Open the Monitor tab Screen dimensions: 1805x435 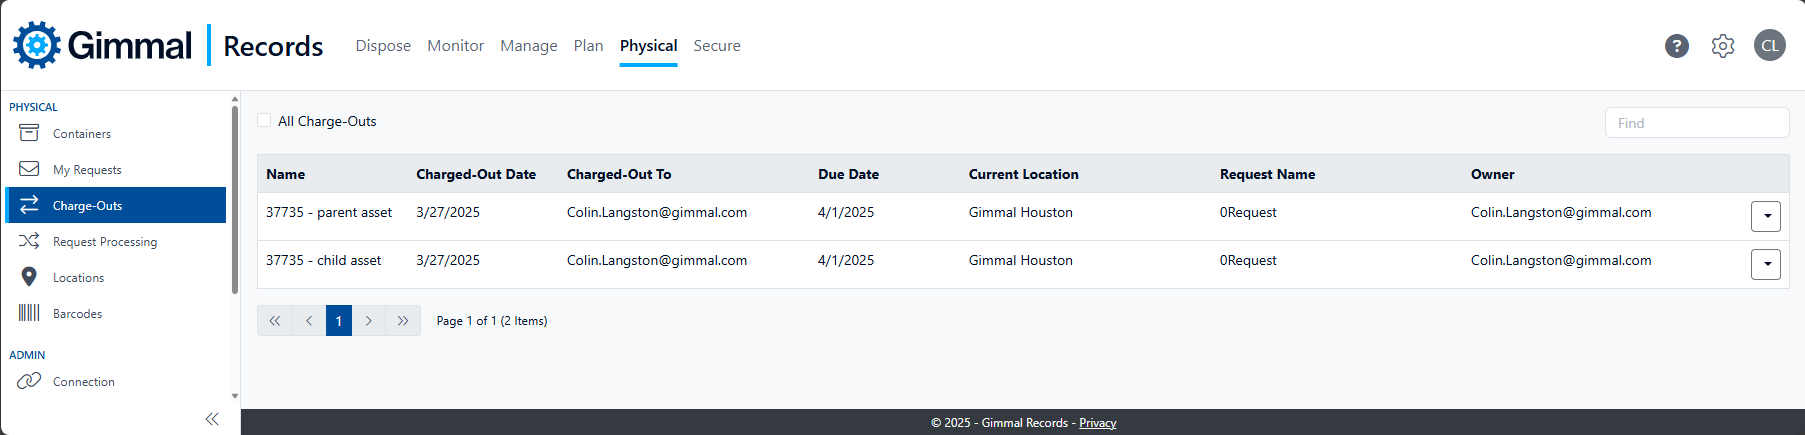tap(455, 46)
